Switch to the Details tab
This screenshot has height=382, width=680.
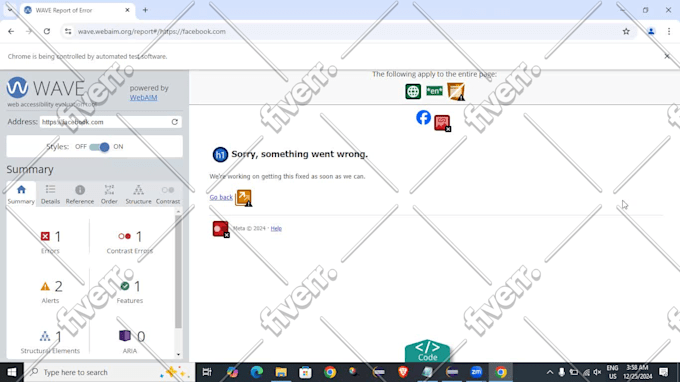pos(50,194)
